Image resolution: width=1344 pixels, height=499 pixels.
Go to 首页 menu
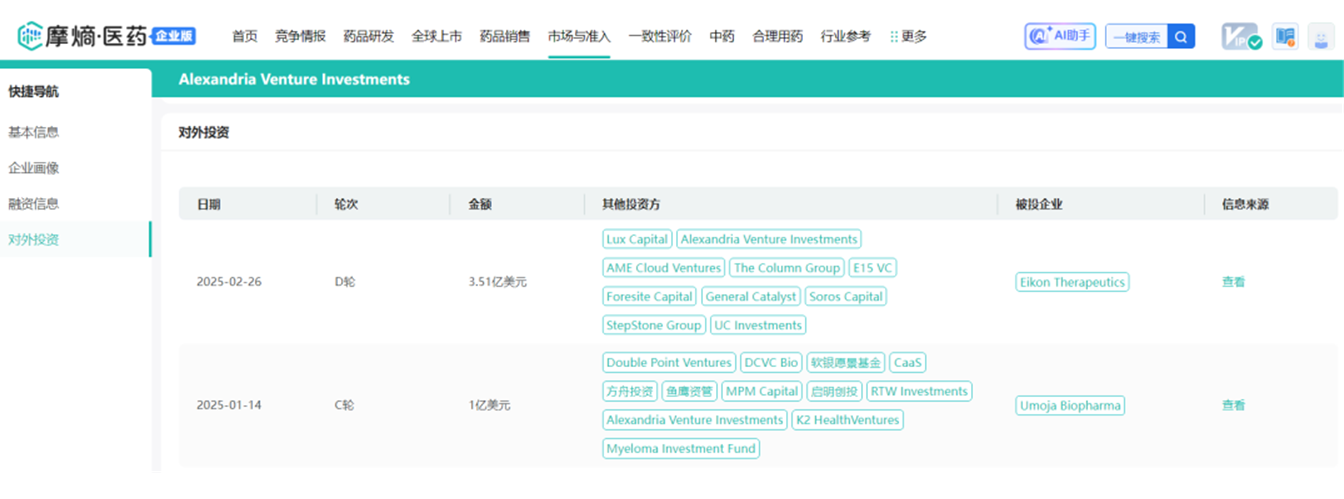245,36
